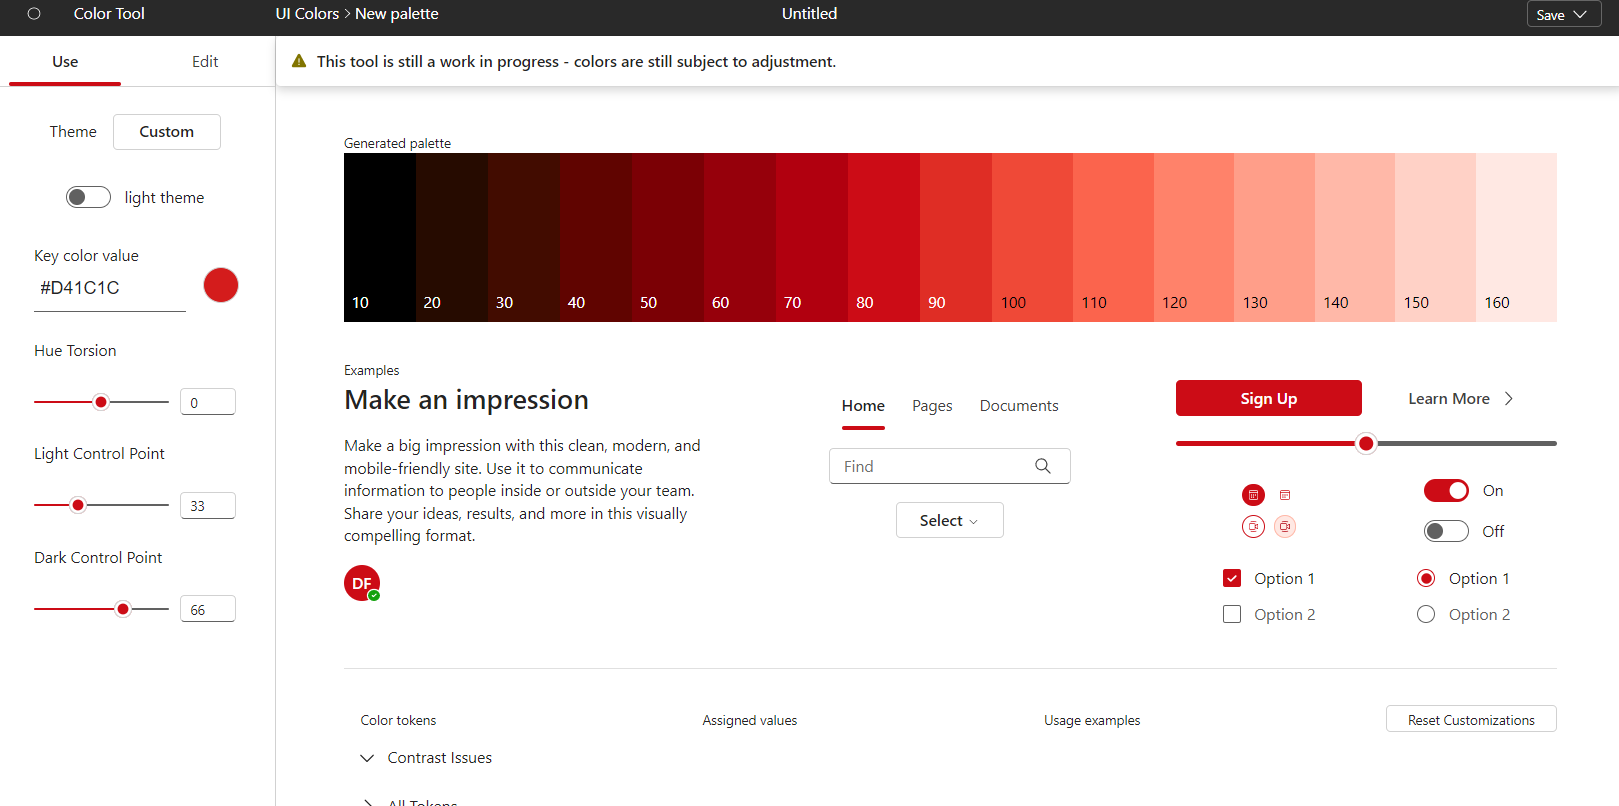Select the Option 1 radio button
The image size is (1619, 806).
tap(1426, 578)
